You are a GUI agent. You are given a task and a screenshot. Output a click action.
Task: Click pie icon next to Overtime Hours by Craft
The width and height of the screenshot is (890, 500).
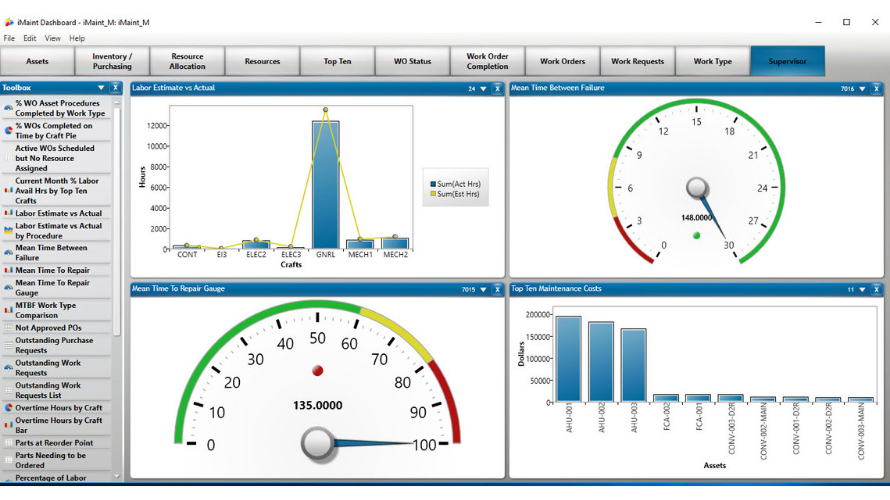(x=9, y=407)
